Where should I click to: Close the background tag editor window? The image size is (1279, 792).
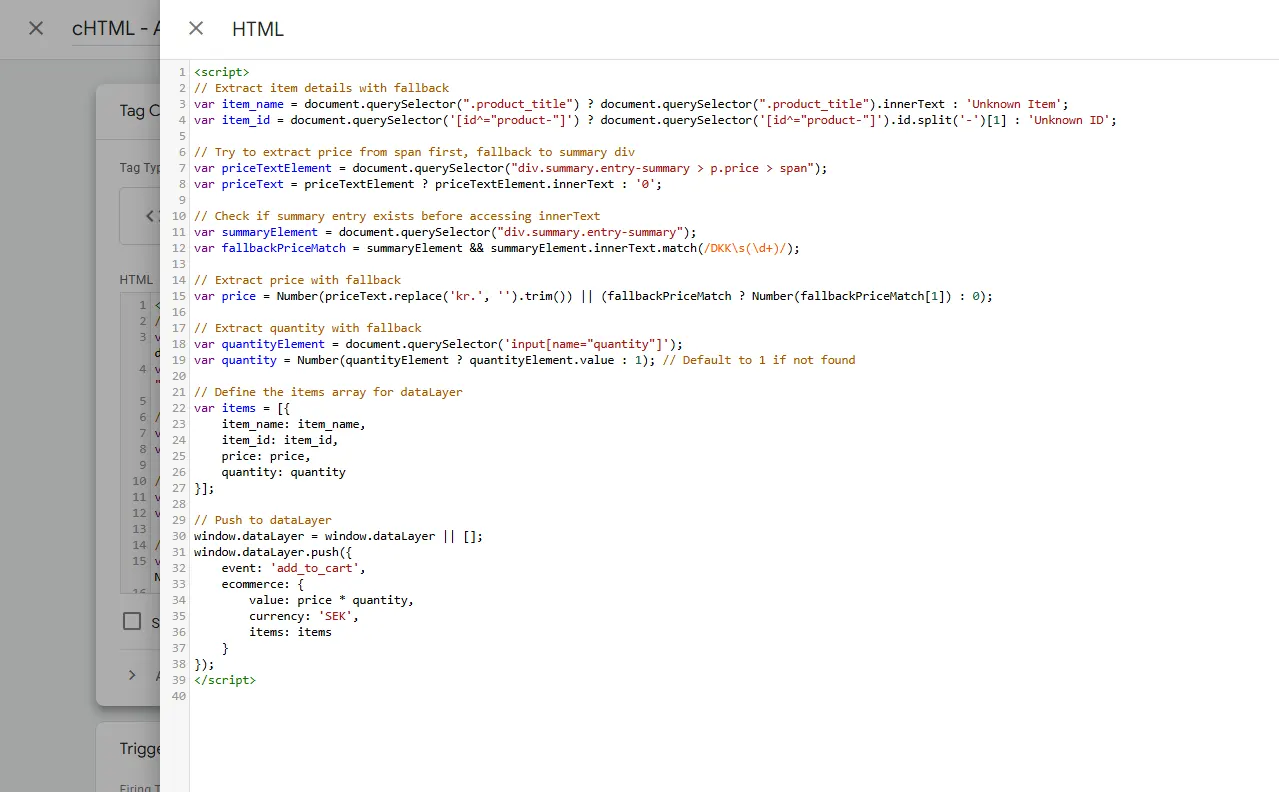click(36, 28)
